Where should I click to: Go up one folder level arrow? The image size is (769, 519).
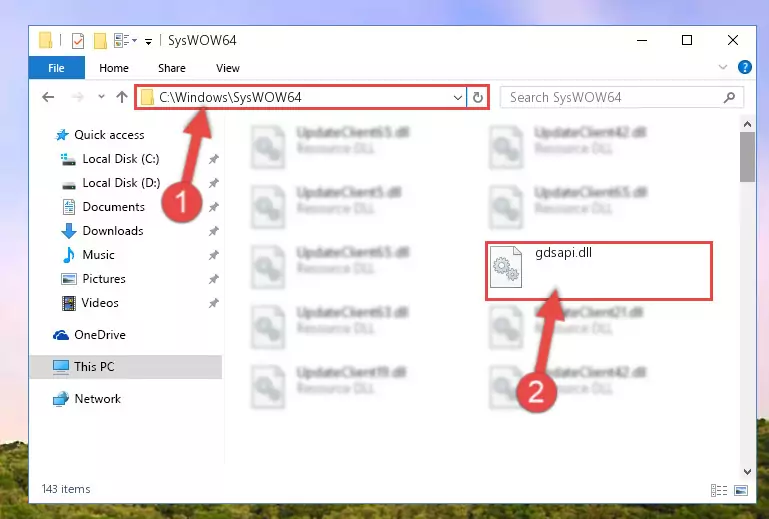(122, 97)
